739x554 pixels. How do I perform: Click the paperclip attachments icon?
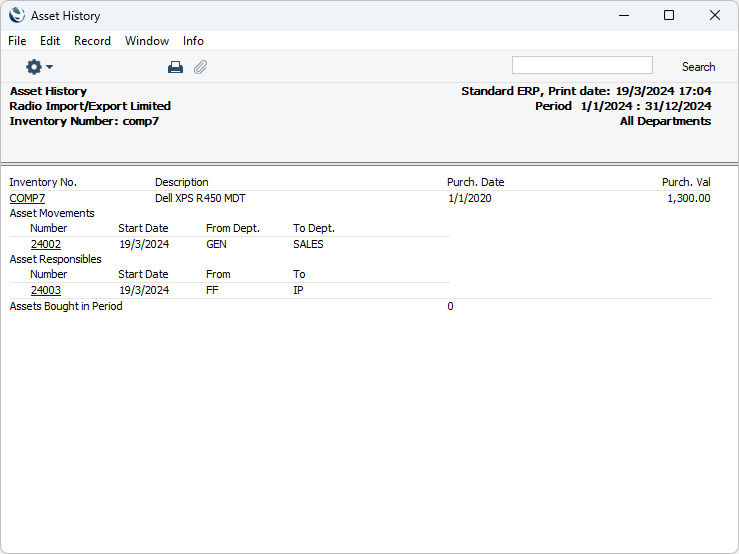(x=200, y=67)
